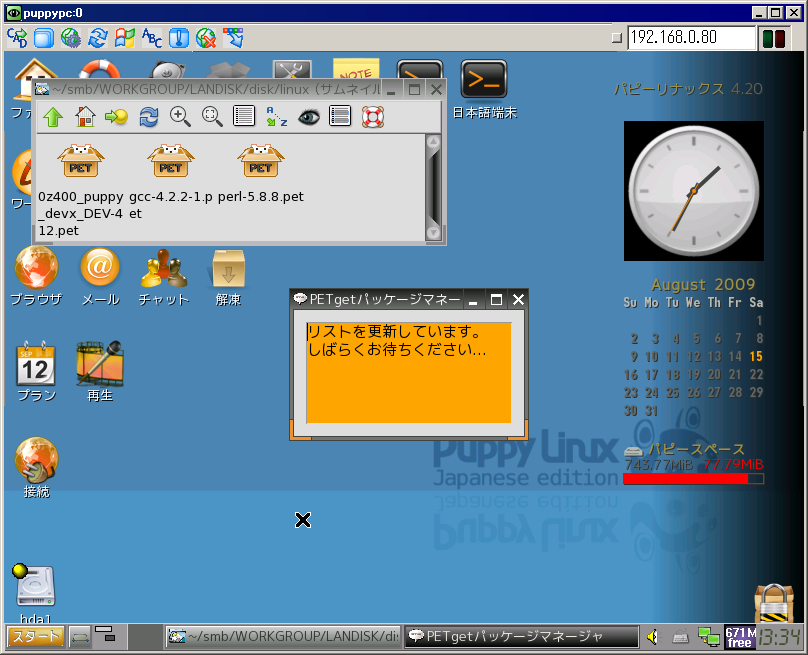The height and width of the screenshot is (655, 808).
Task: Click the リストを更新しています message text
Action: (x=394, y=331)
